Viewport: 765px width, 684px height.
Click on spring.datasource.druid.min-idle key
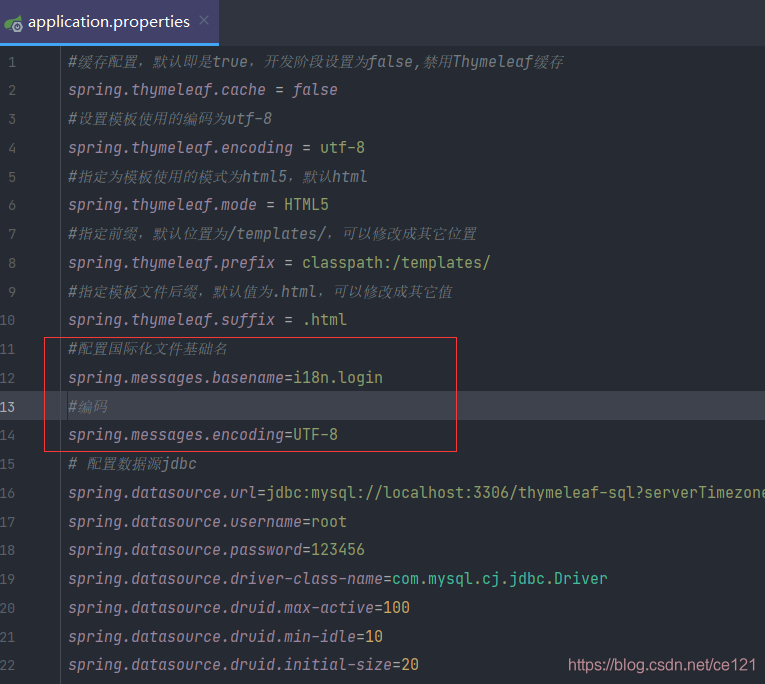pyautogui.click(x=212, y=637)
